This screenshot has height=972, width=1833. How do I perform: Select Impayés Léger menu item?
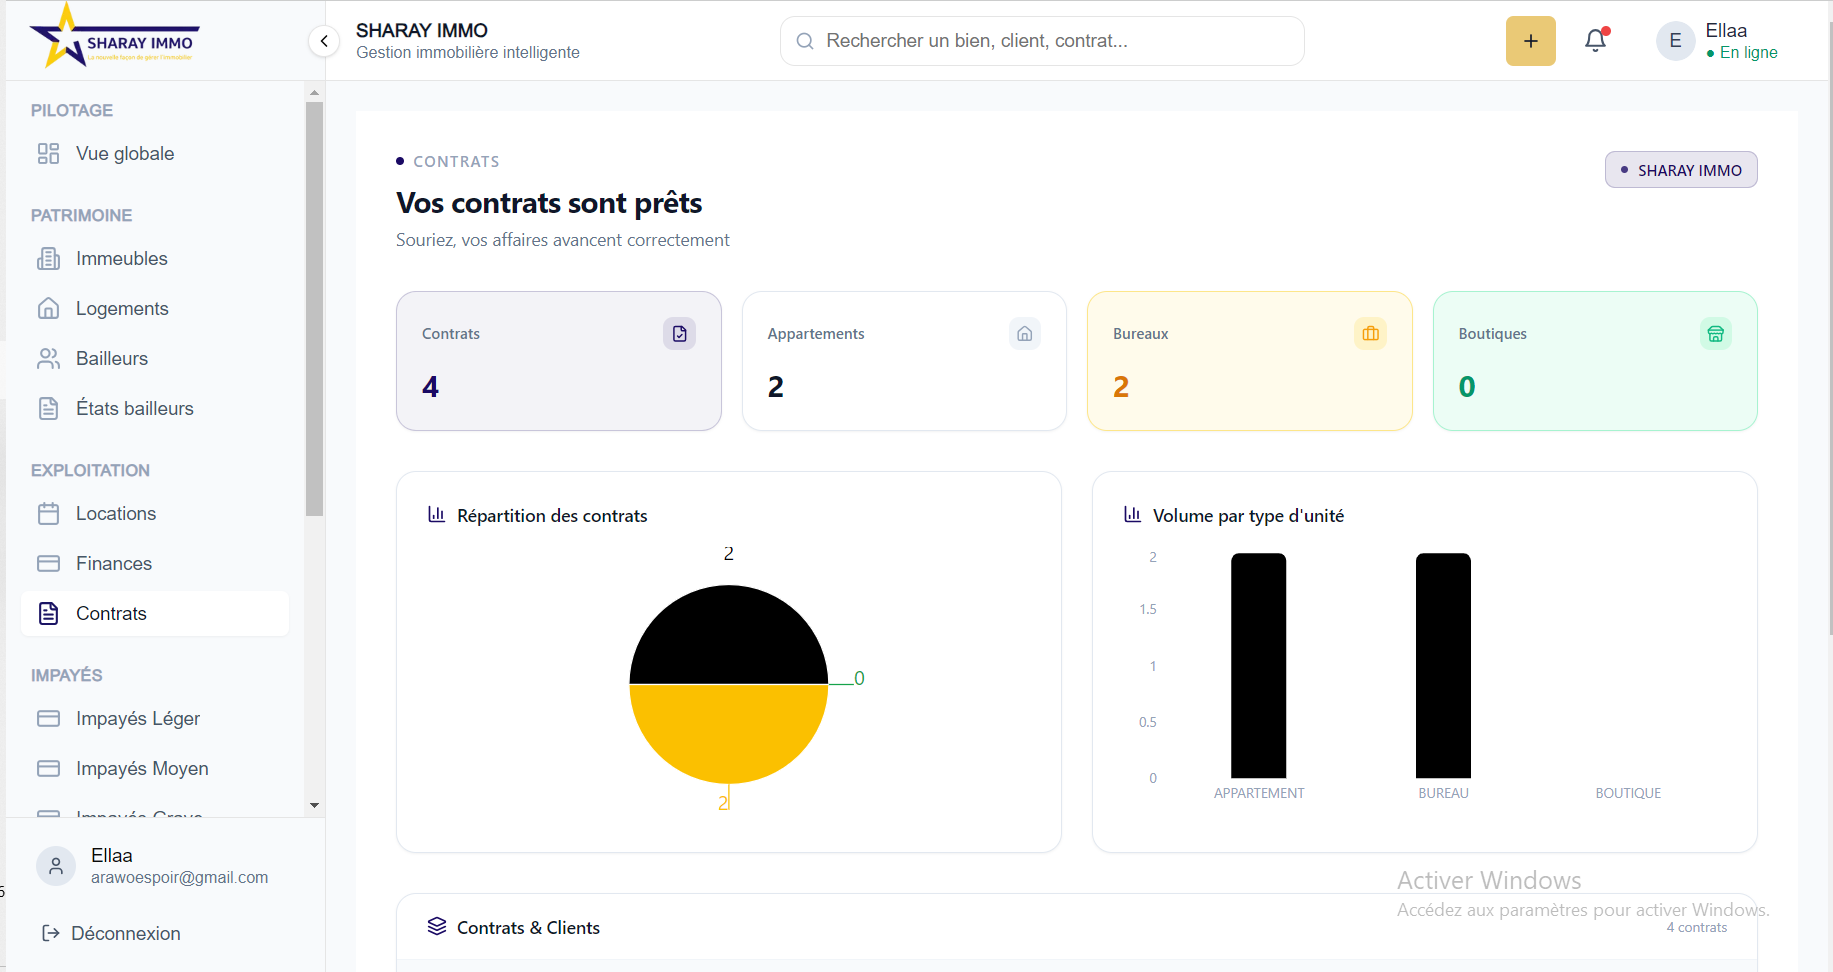coord(137,719)
